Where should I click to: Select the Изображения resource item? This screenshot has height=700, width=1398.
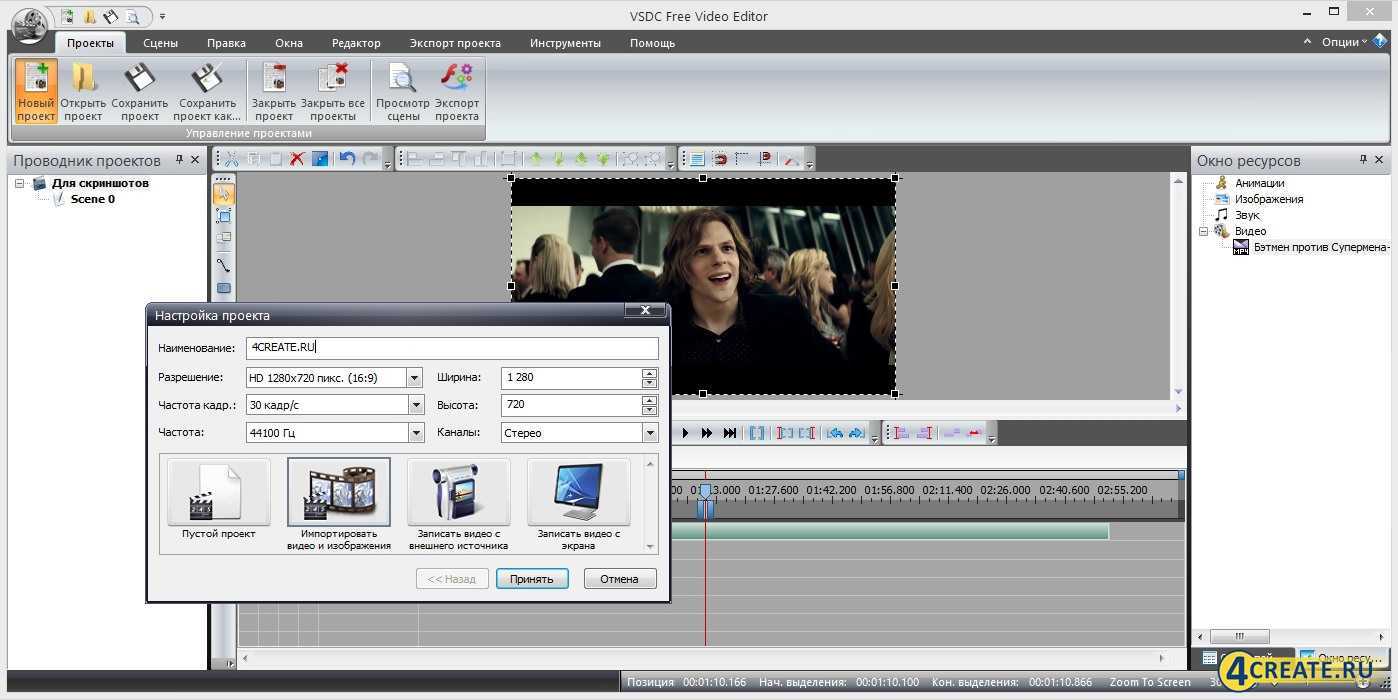1269,199
